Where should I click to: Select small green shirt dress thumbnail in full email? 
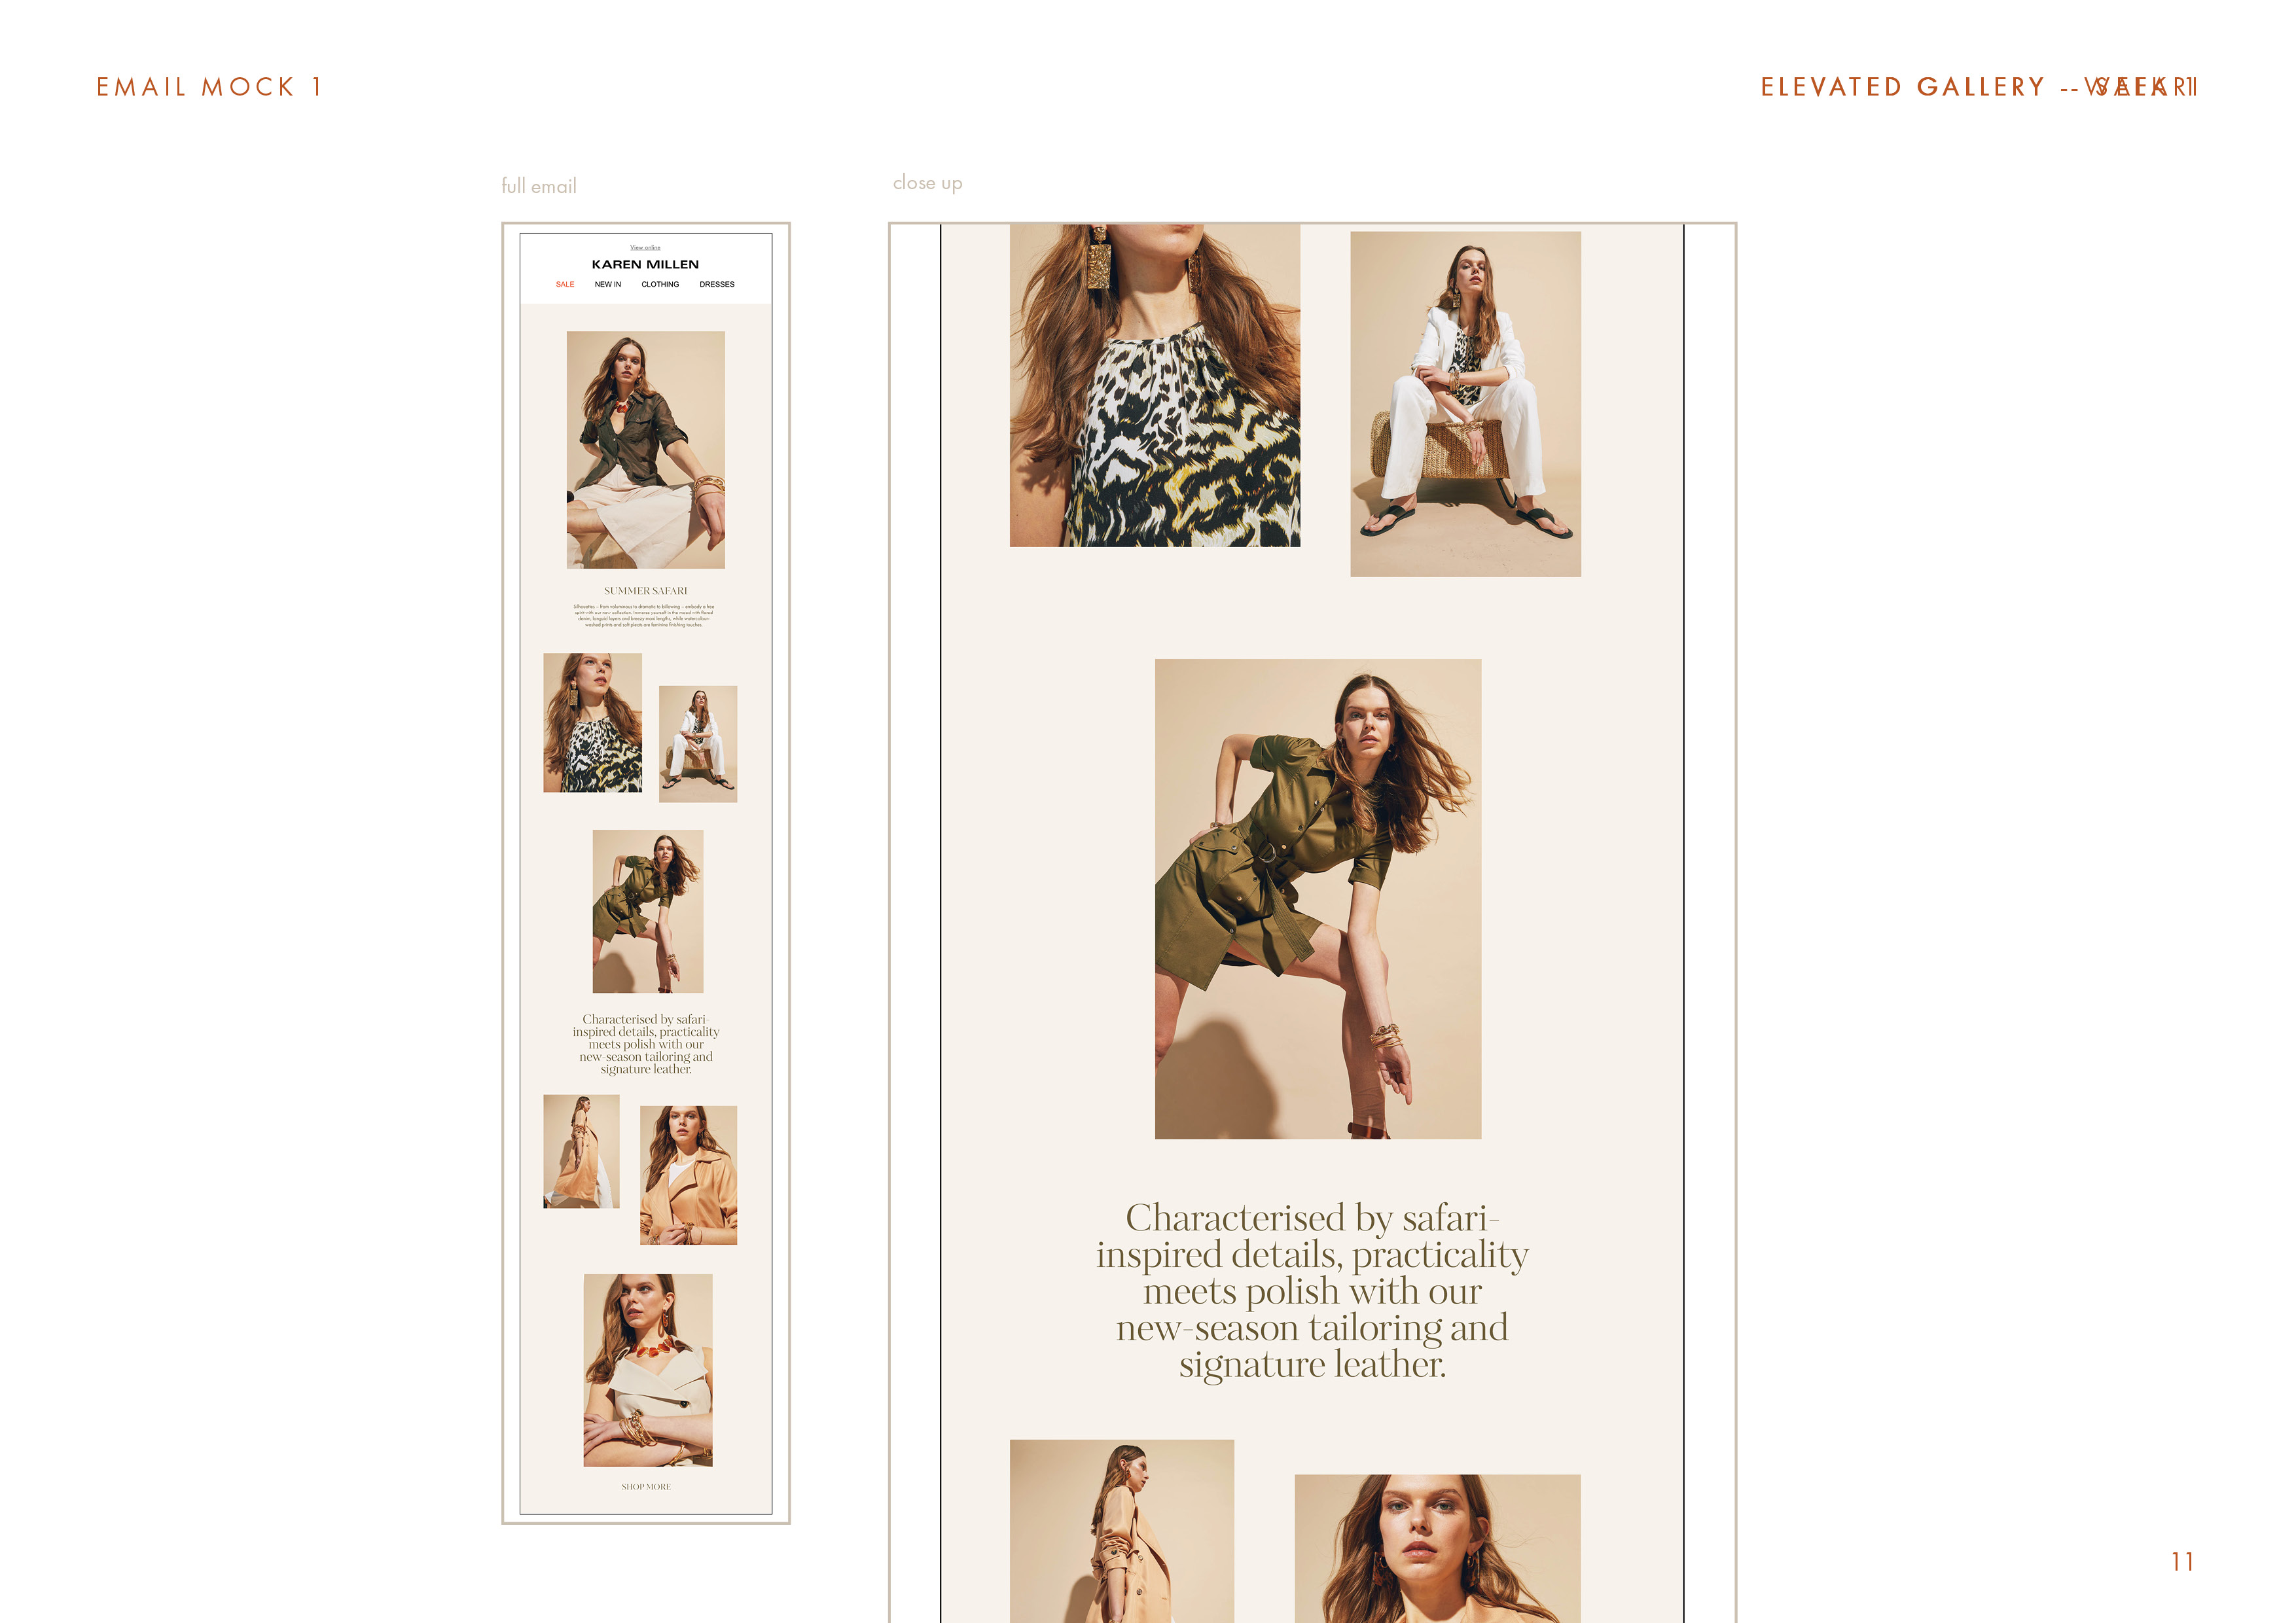point(648,911)
